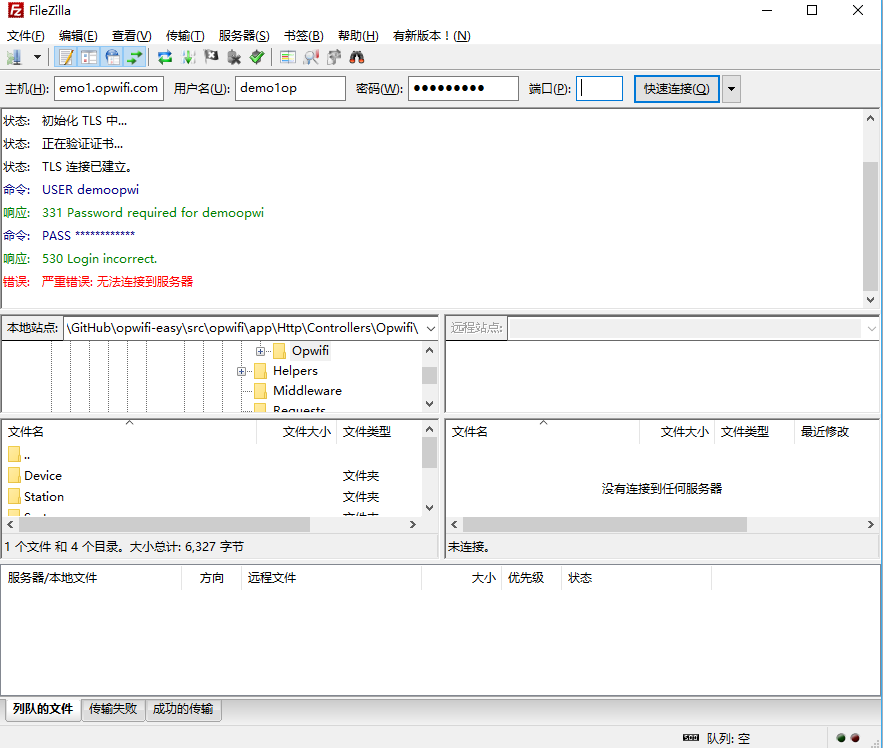Screen dimensions: 883x748
Task: Sort remote files by 最近修改 column header
Action: pyautogui.click(x=836, y=432)
